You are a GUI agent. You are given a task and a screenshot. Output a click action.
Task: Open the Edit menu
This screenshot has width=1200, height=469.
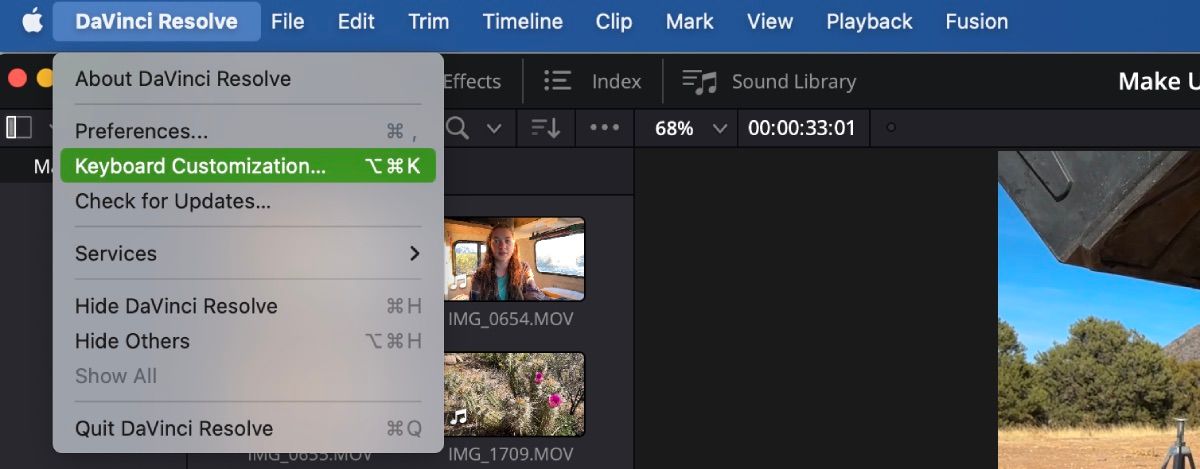[356, 21]
